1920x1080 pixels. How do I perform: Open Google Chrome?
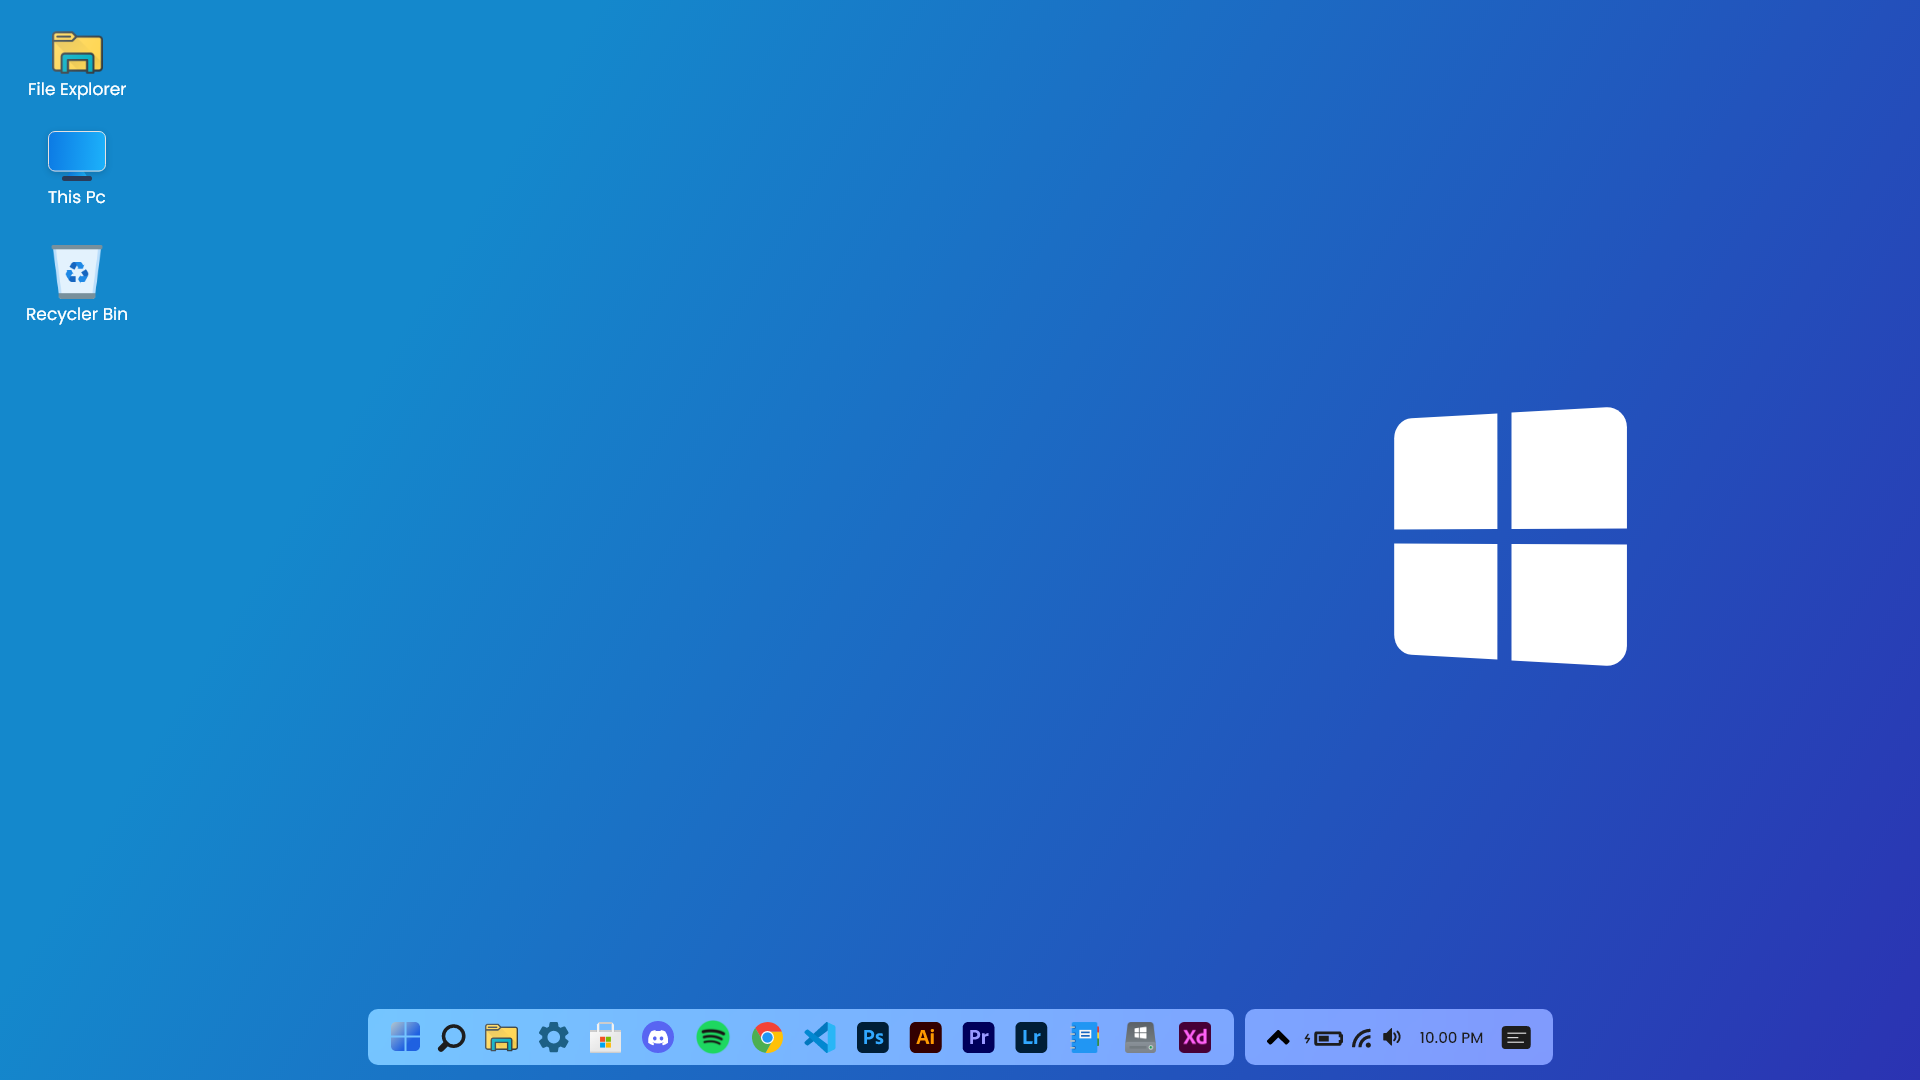(x=767, y=1037)
